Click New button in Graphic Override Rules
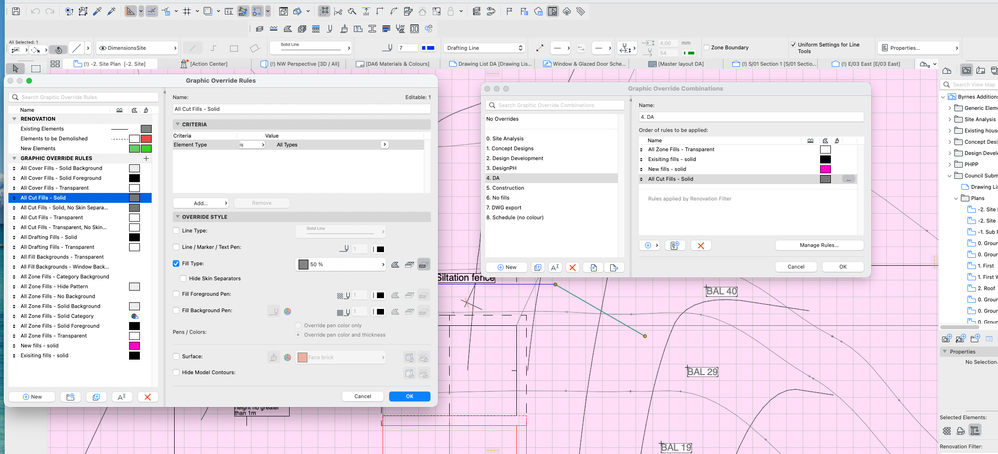This screenshot has height=454, width=998. pos(32,397)
